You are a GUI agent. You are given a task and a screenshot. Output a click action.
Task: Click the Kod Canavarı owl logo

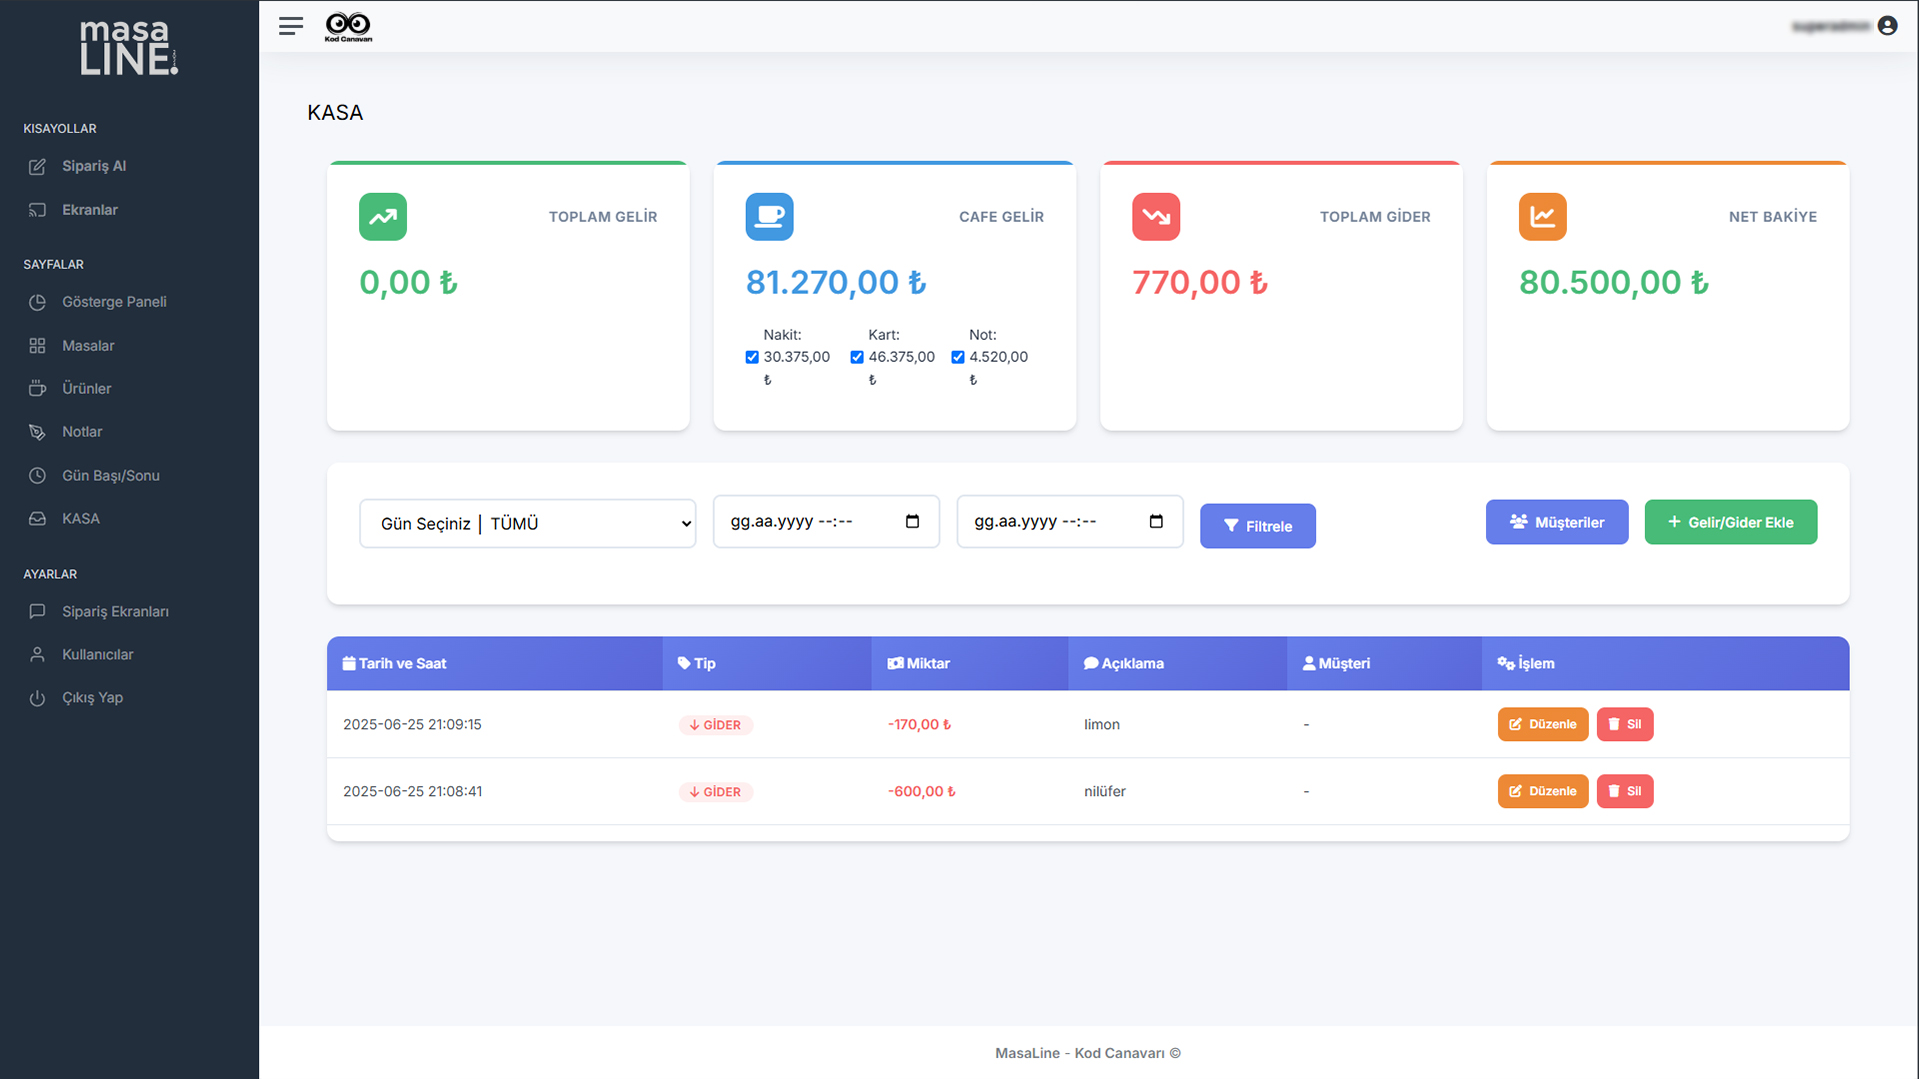pos(348,26)
